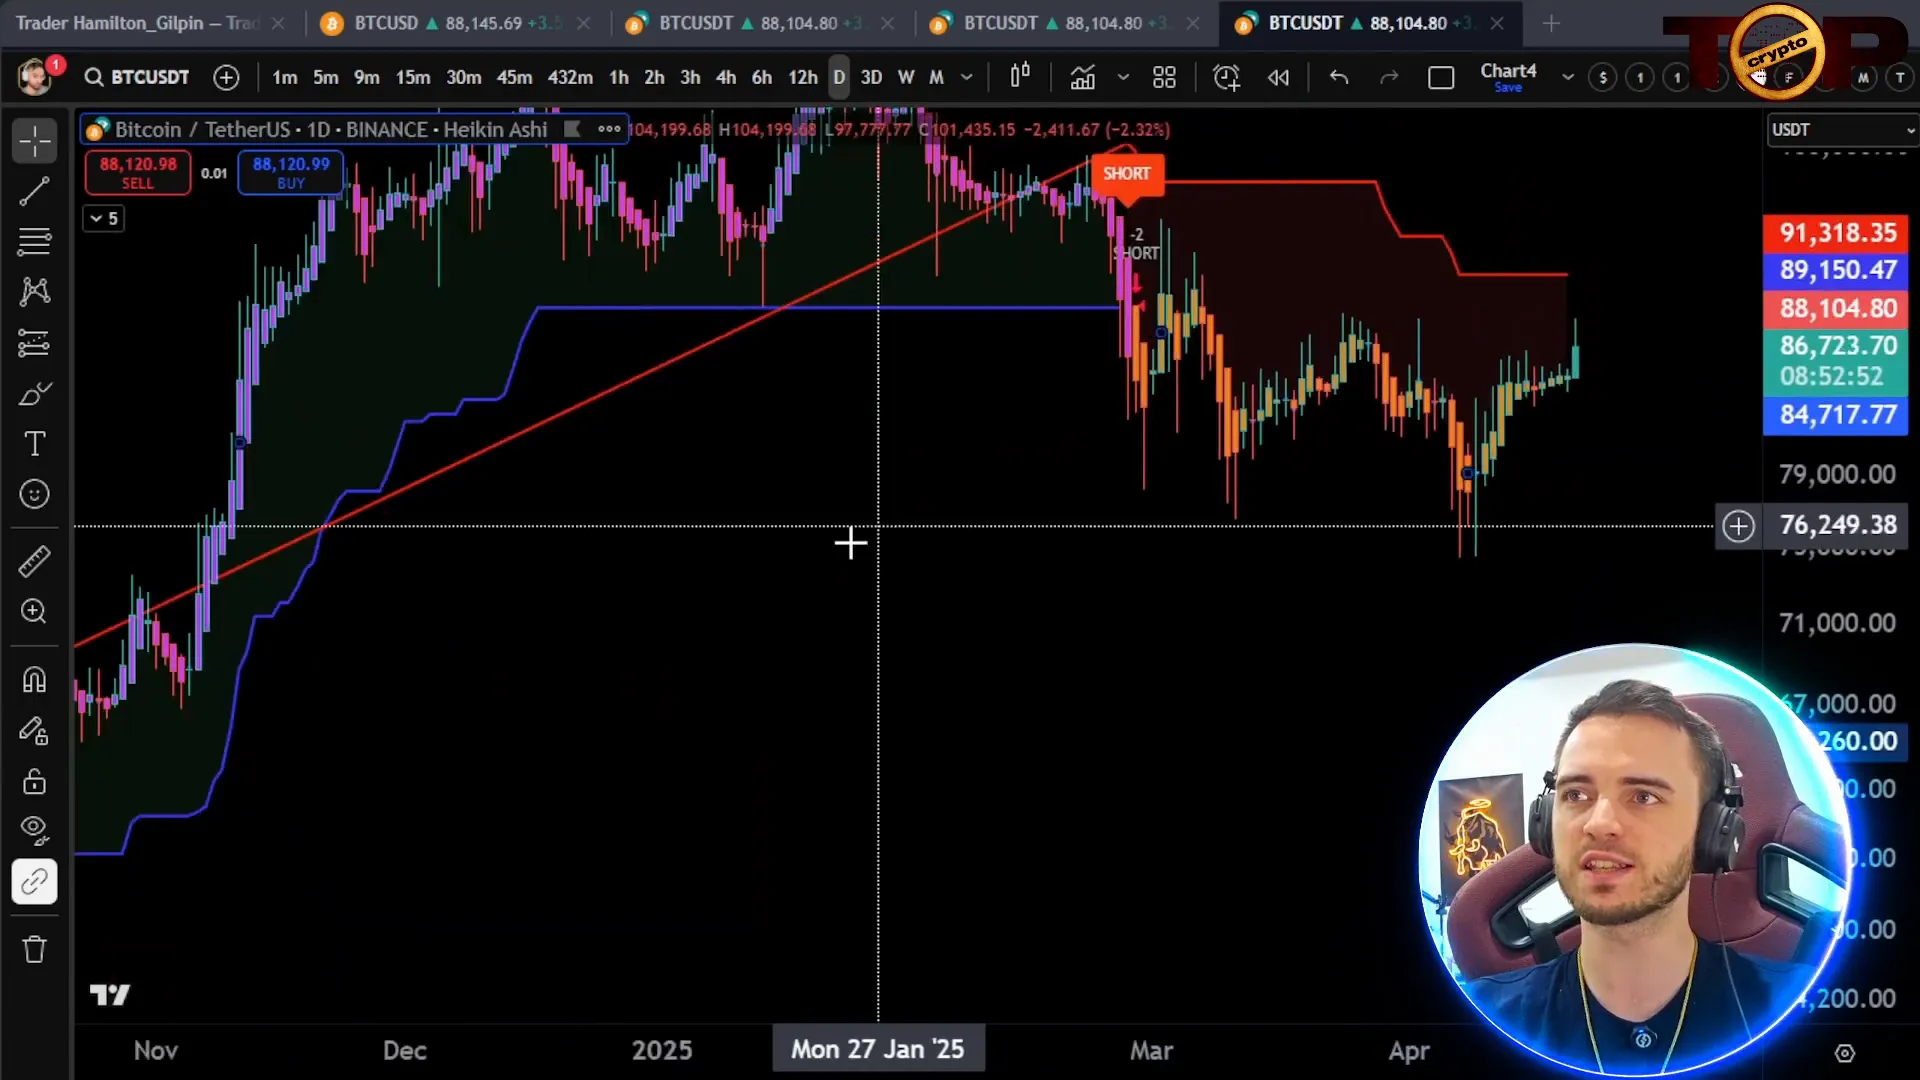Start bar replay mode

pos(1278,77)
